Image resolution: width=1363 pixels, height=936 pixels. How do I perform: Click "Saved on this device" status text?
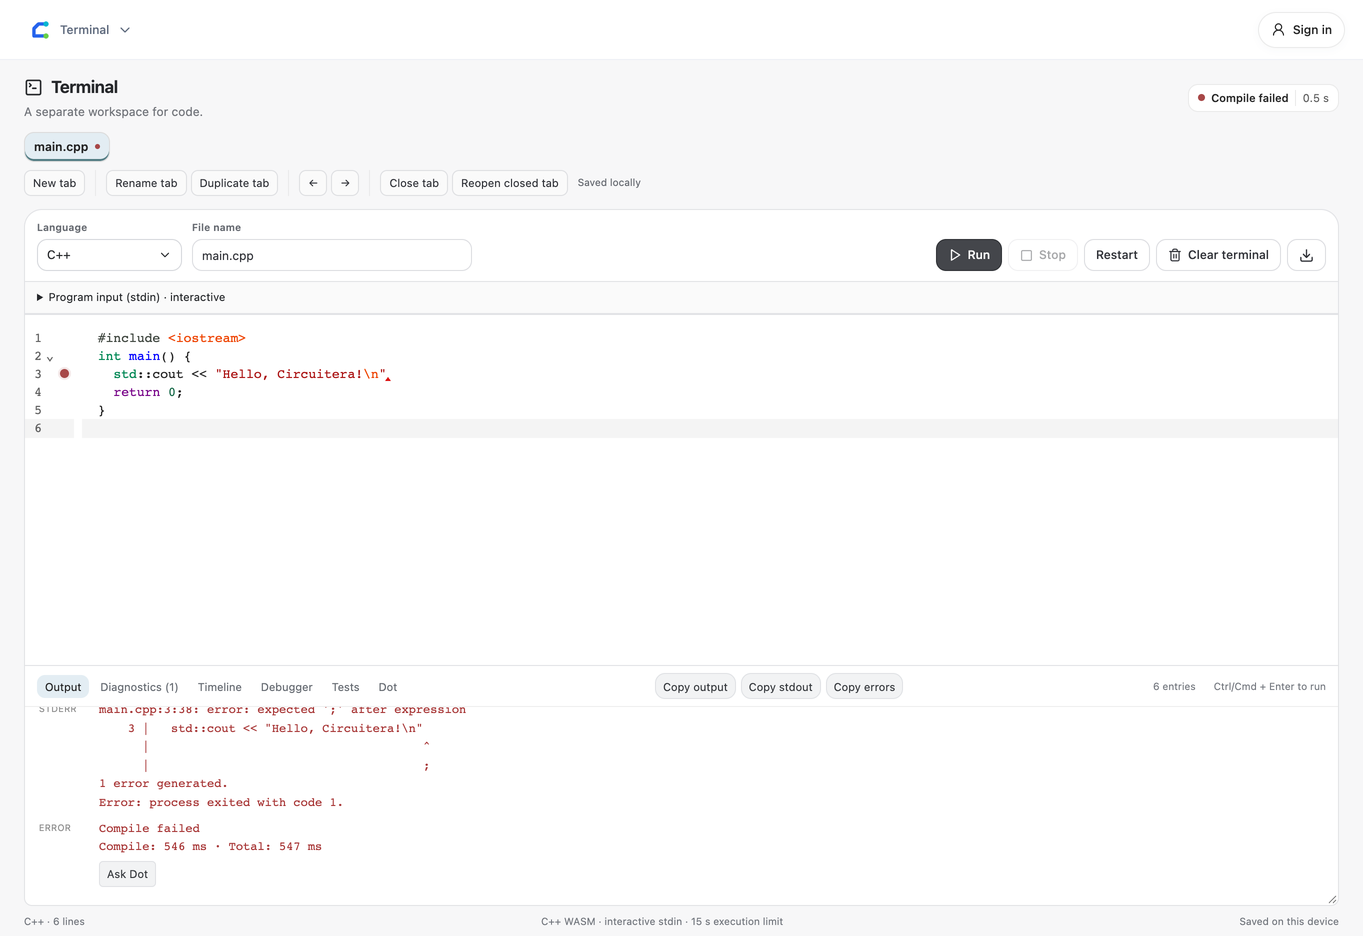tap(1288, 922)
